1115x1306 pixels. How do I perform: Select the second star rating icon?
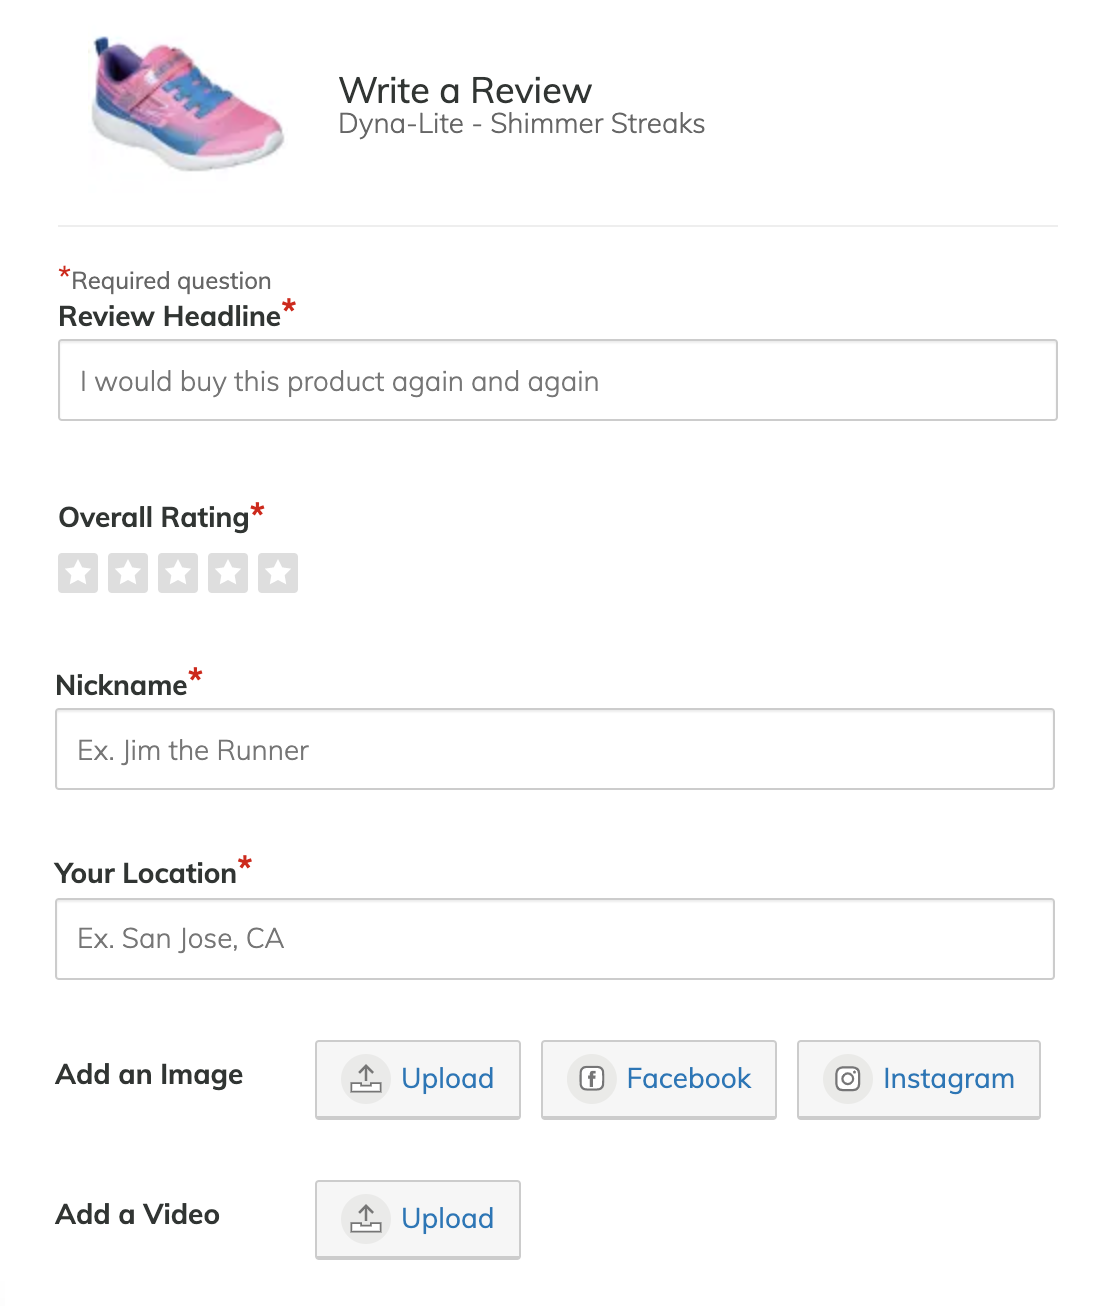(x=128, y=572)
